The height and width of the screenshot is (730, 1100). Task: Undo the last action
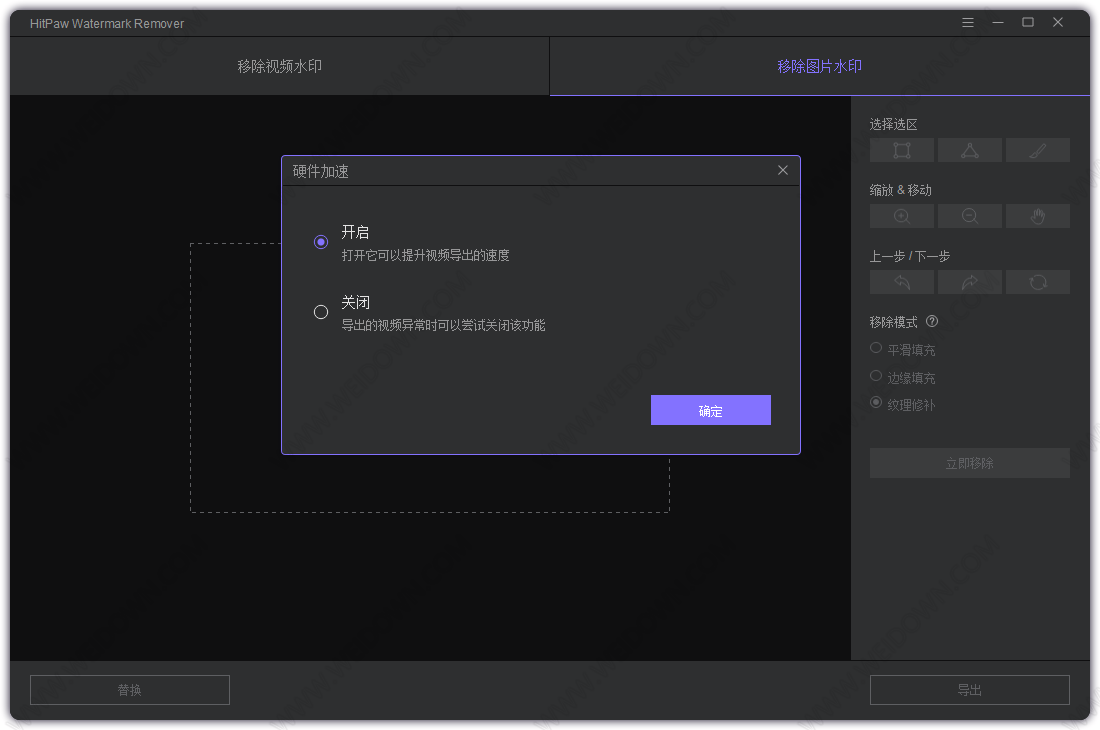tap(901, 282)
